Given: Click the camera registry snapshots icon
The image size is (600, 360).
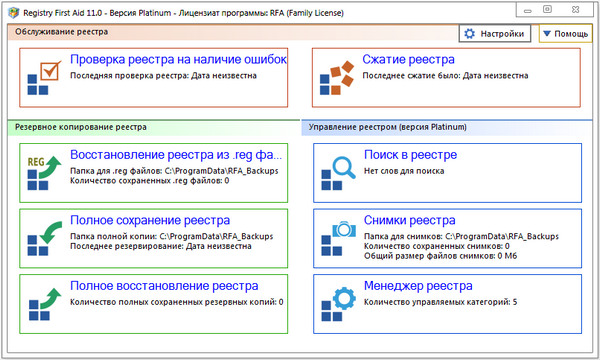Looking at the screenshot, I should click(338, 238).
